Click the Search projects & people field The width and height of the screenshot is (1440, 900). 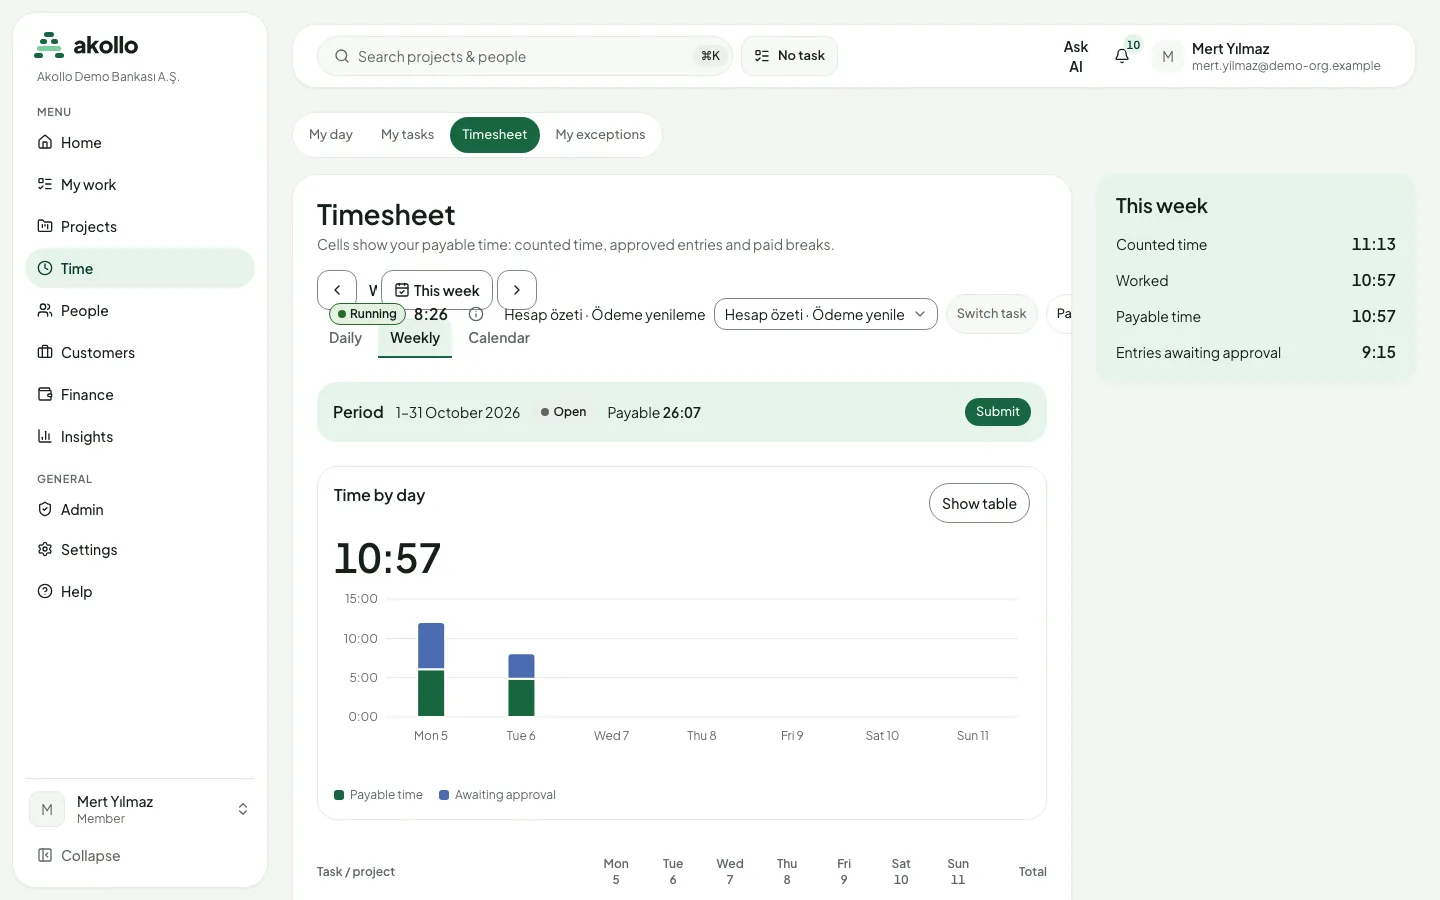point(525,56)
